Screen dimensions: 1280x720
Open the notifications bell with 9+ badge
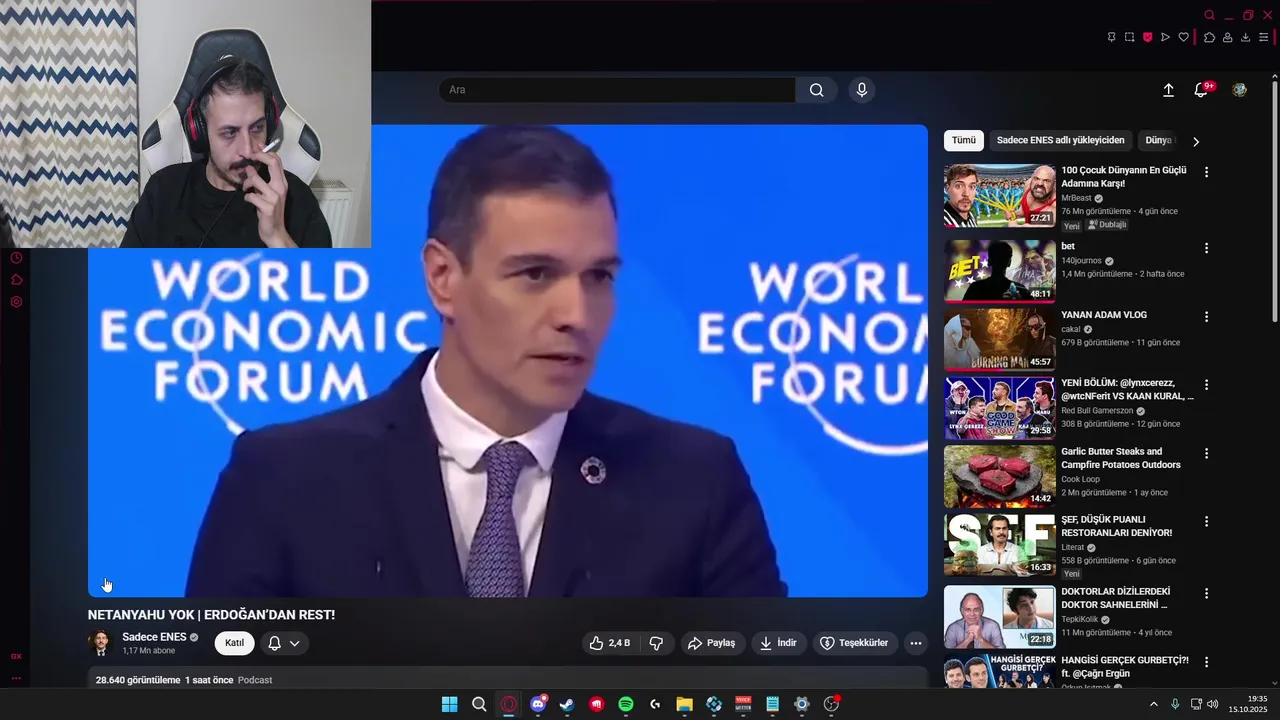pyautogui.click(x=1202, y=90)
